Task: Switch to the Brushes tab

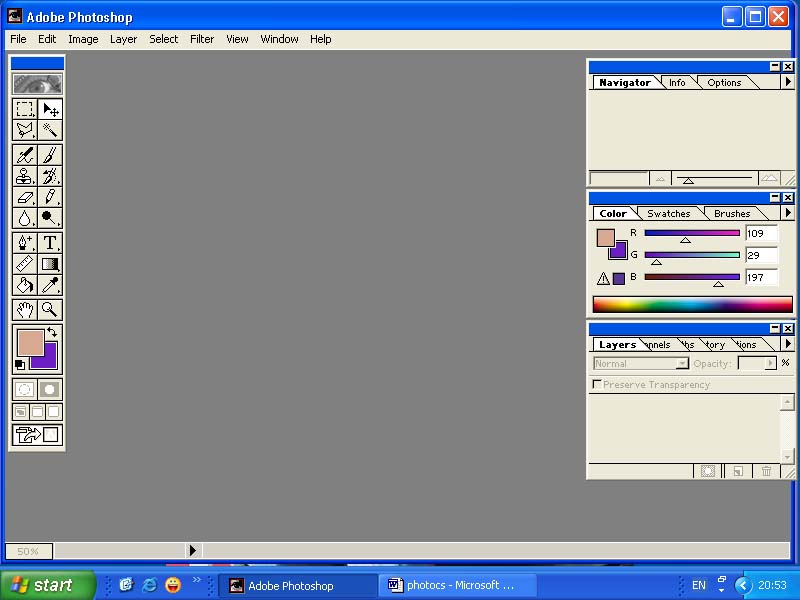Action: (732, 214)
